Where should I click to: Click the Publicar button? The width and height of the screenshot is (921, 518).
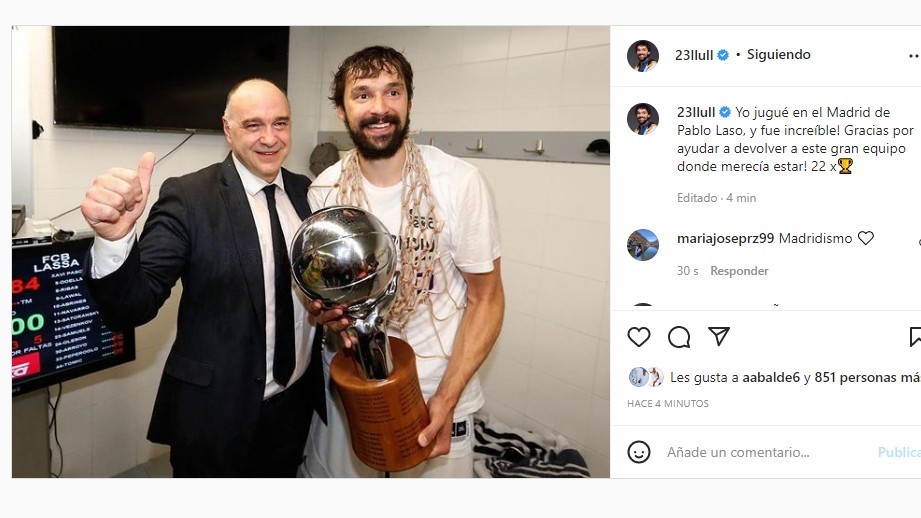[x=899, y=452]
